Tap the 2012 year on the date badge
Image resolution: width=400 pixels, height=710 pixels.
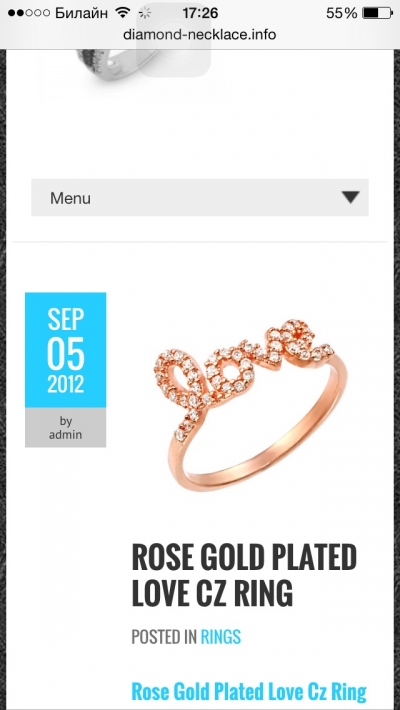click(66, 384)
